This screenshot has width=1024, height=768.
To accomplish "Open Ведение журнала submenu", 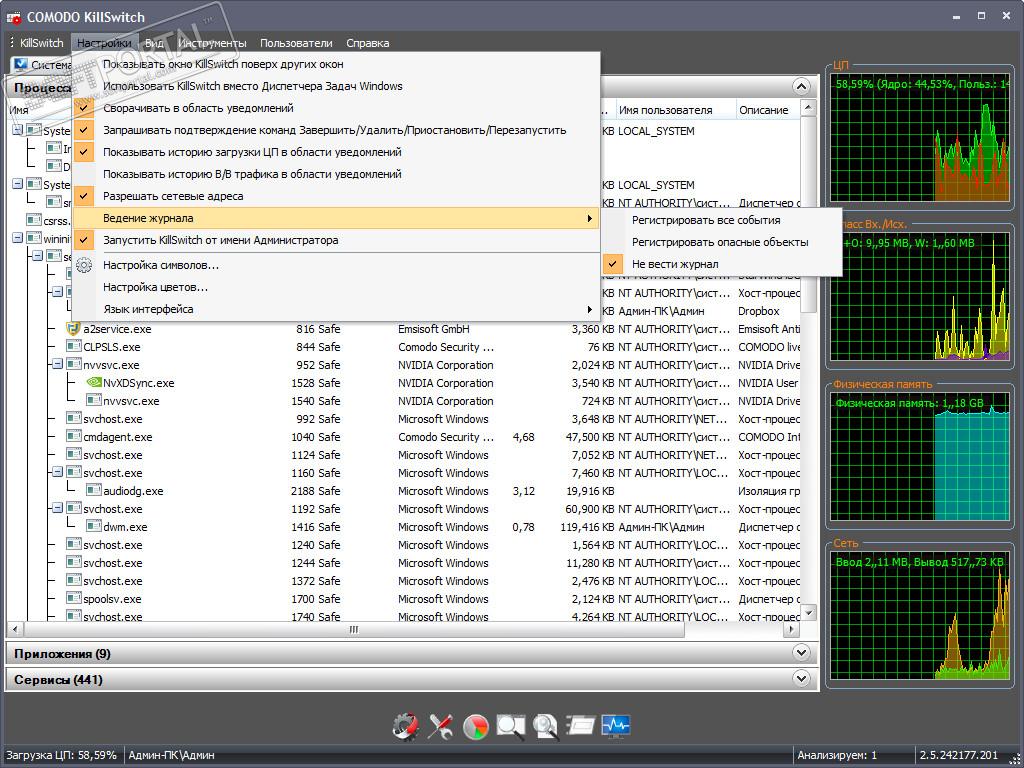I will click(x=336, y=218).
